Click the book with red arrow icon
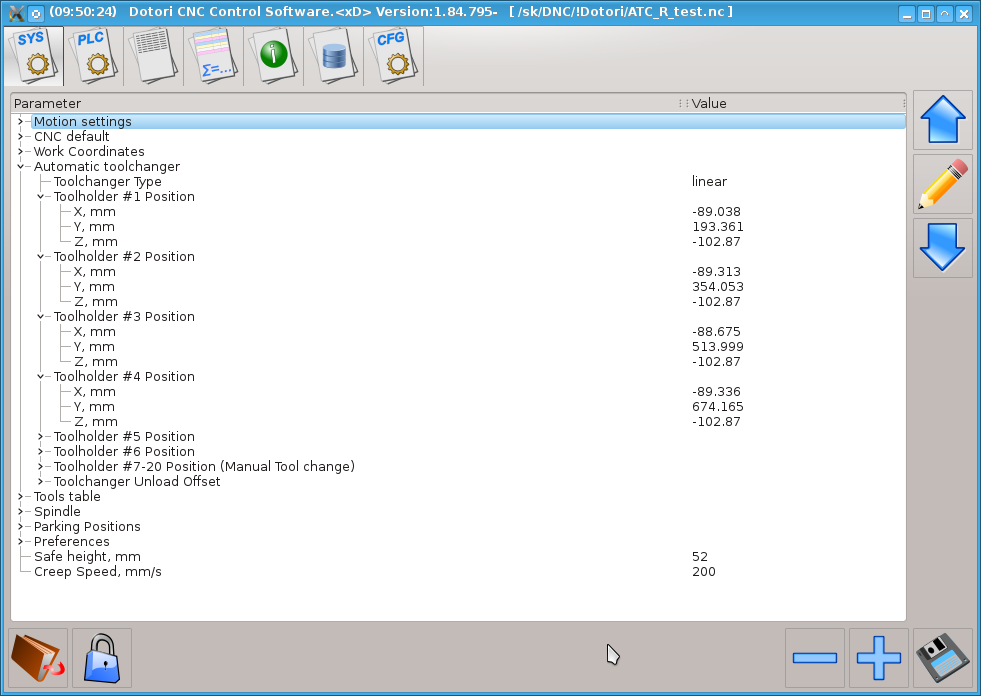Image resolution: width=981 pixels, height=696 pixels. [38, 658]
